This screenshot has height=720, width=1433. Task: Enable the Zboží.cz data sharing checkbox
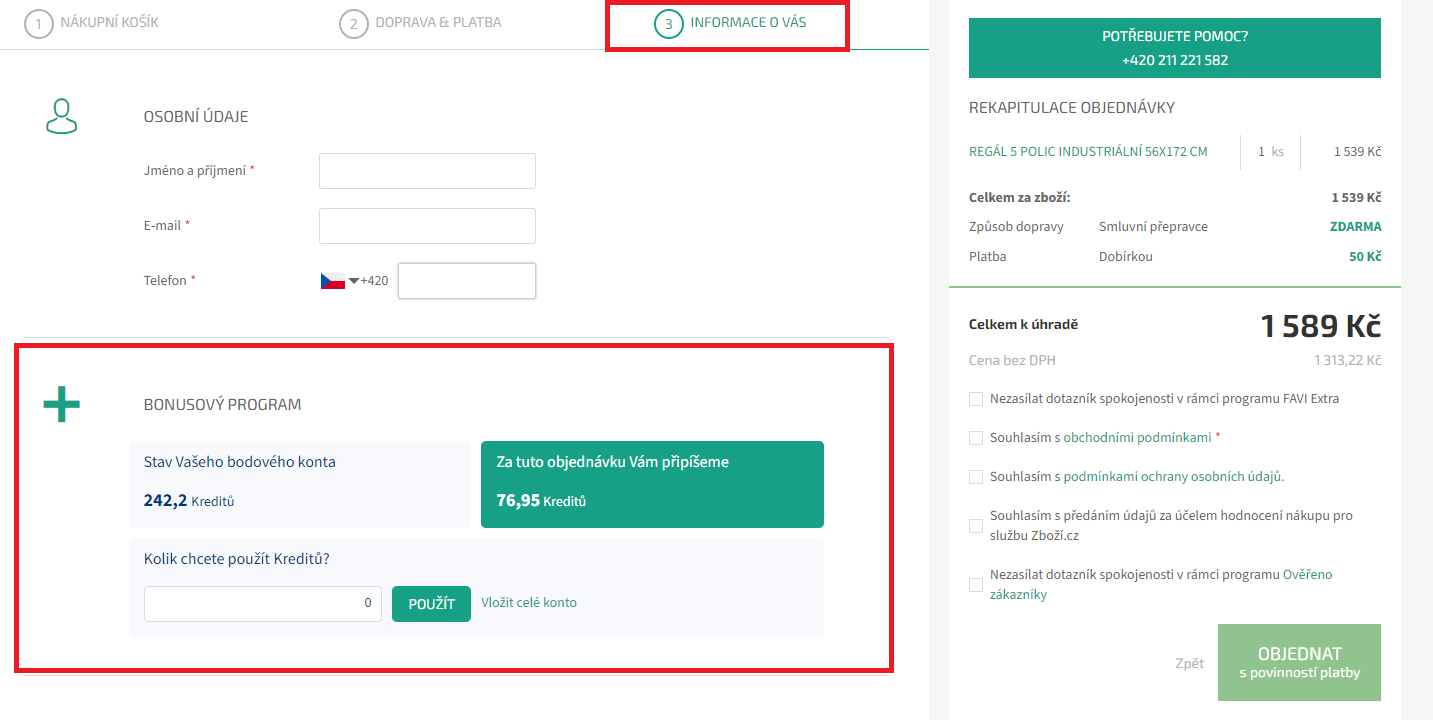click(x=976, y=526)
